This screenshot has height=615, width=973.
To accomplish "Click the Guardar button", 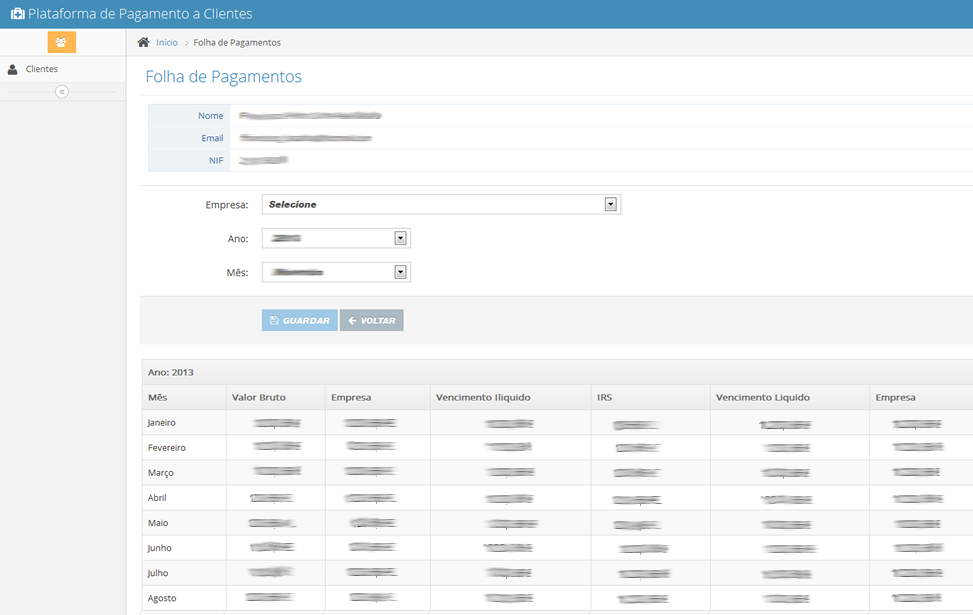I will pos(300,320).
